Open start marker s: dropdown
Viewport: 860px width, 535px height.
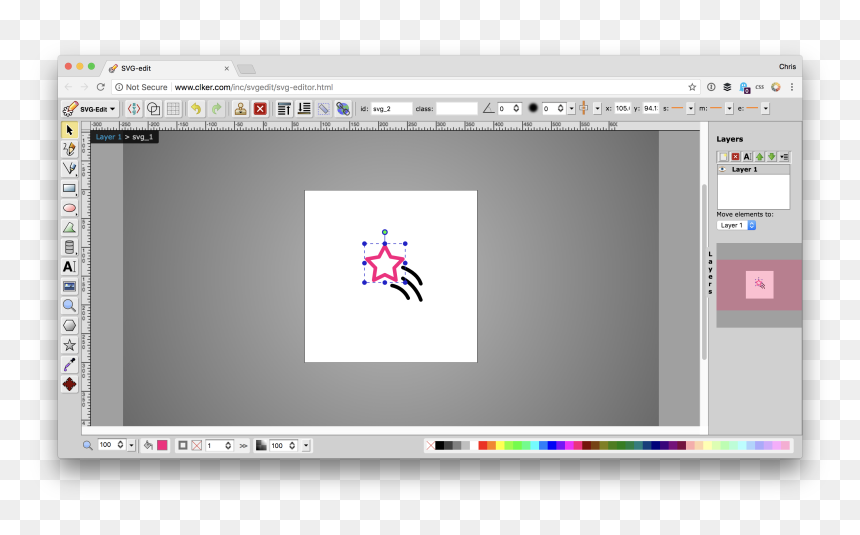point(691,109)
